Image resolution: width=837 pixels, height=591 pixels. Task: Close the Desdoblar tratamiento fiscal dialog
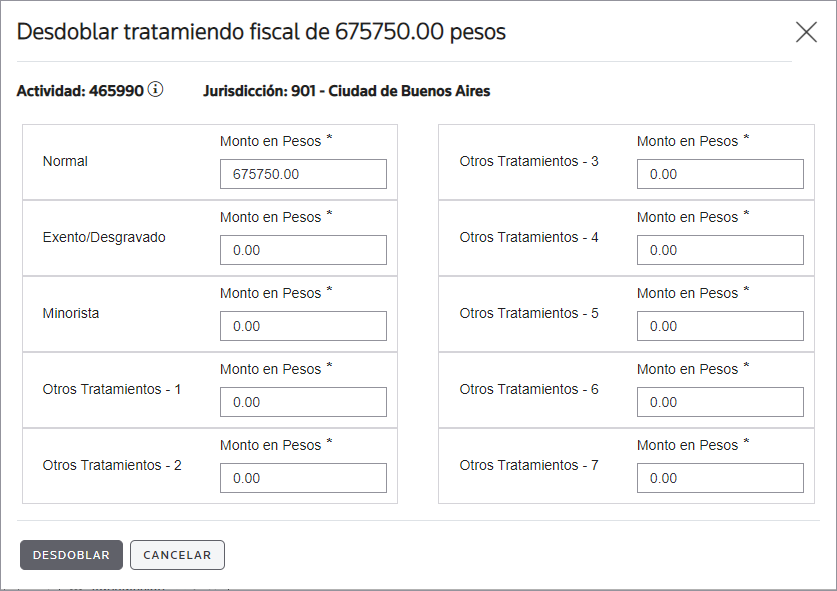(806, 32)
